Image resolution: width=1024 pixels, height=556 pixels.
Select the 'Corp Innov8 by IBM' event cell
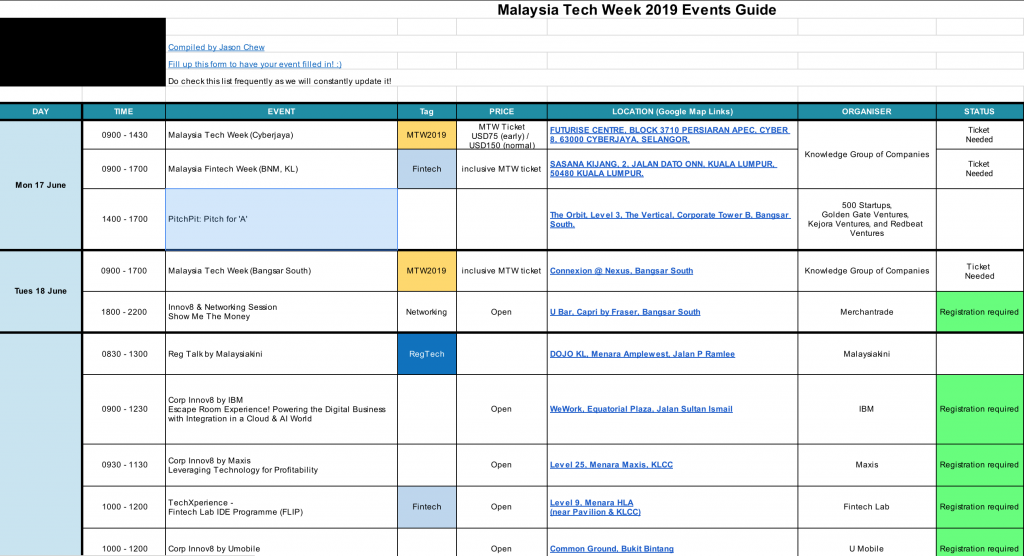pyautogui.click(x=281, y=410)
